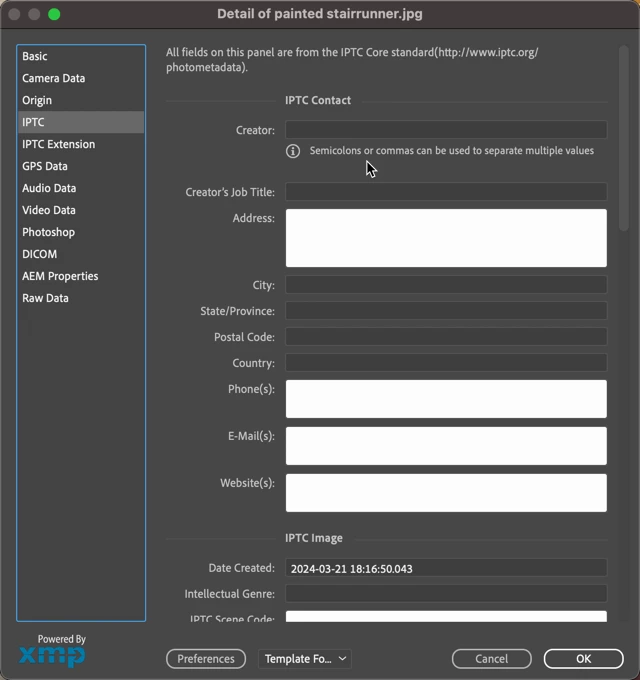Switch to Camera Data panel
Image resolution: width=640 pixels, height=680 pixels.
81,78
